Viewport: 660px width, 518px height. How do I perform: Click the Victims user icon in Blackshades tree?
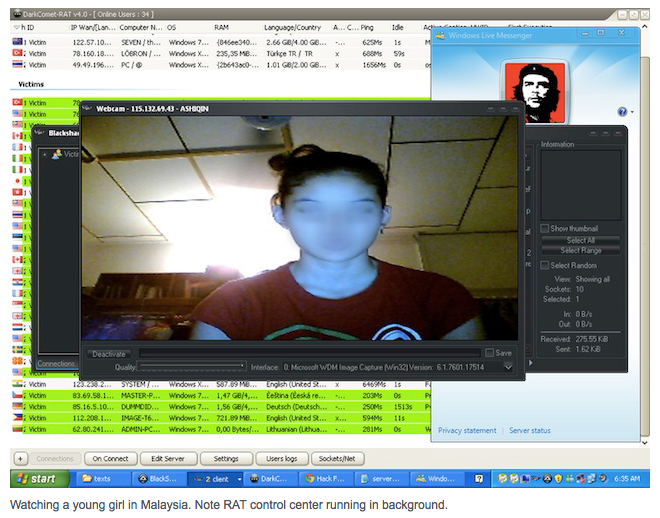click(57, 154)
